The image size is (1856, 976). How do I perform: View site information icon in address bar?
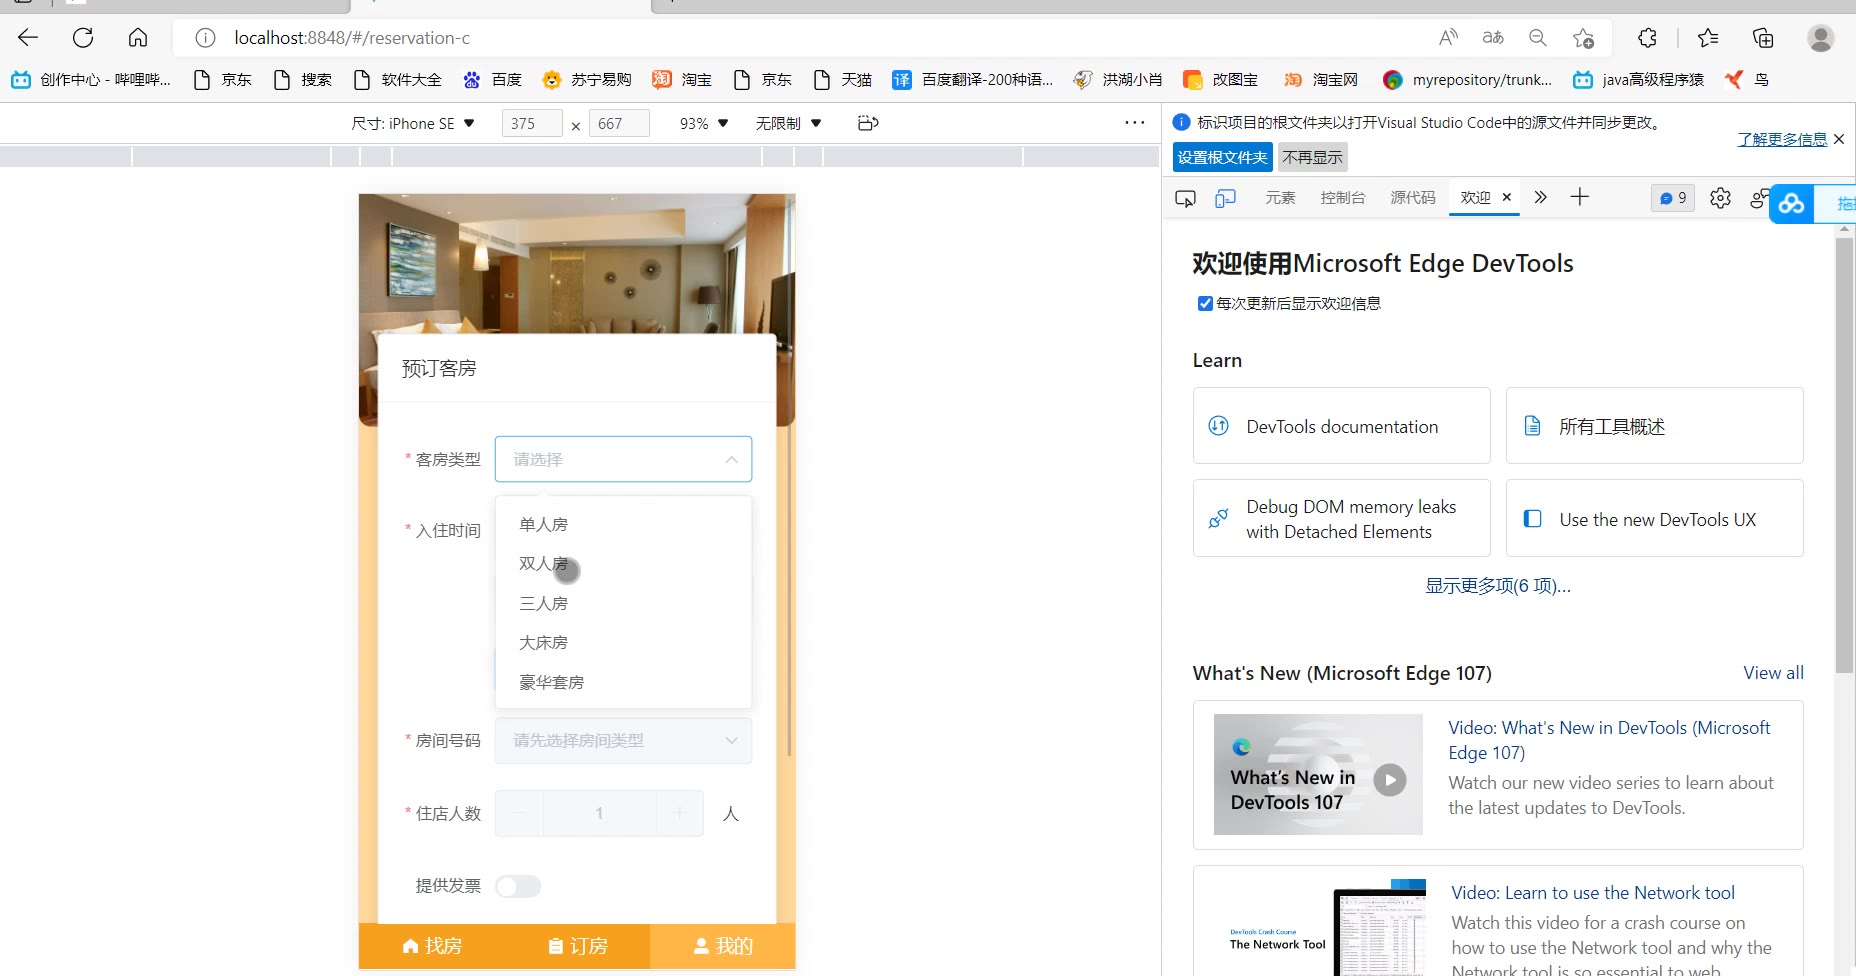click(x=205, y=38)
